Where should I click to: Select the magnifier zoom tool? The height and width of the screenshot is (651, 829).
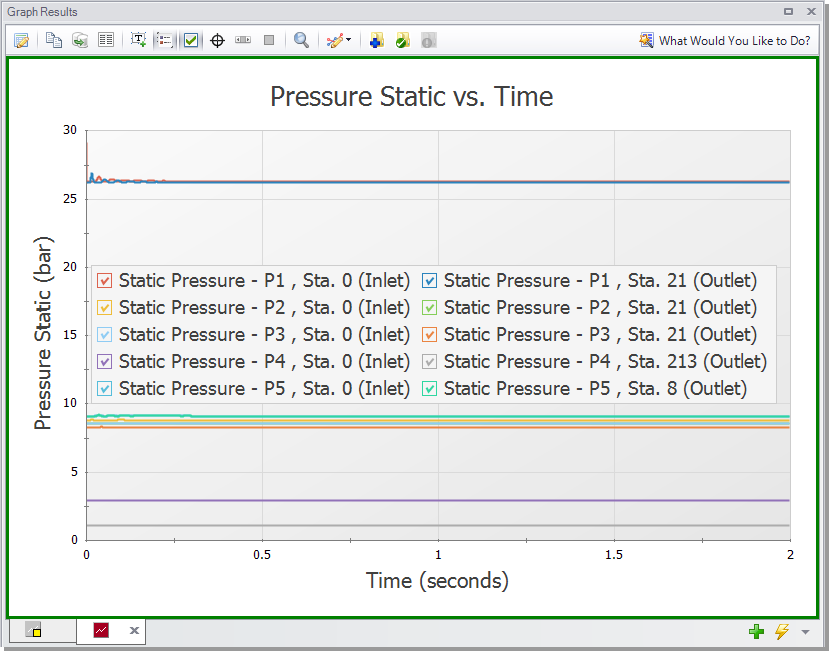pyautogui.click(x=301, y=40)
